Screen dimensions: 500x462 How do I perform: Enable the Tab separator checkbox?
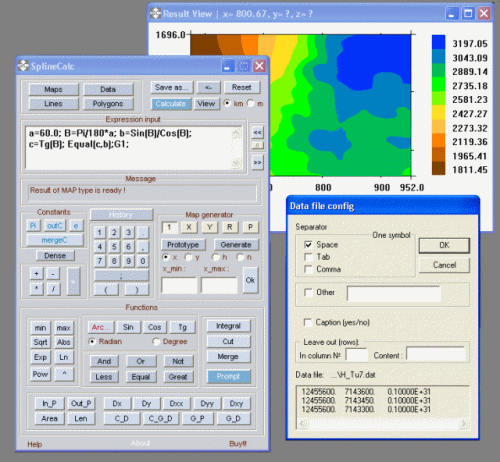(309, 257)
